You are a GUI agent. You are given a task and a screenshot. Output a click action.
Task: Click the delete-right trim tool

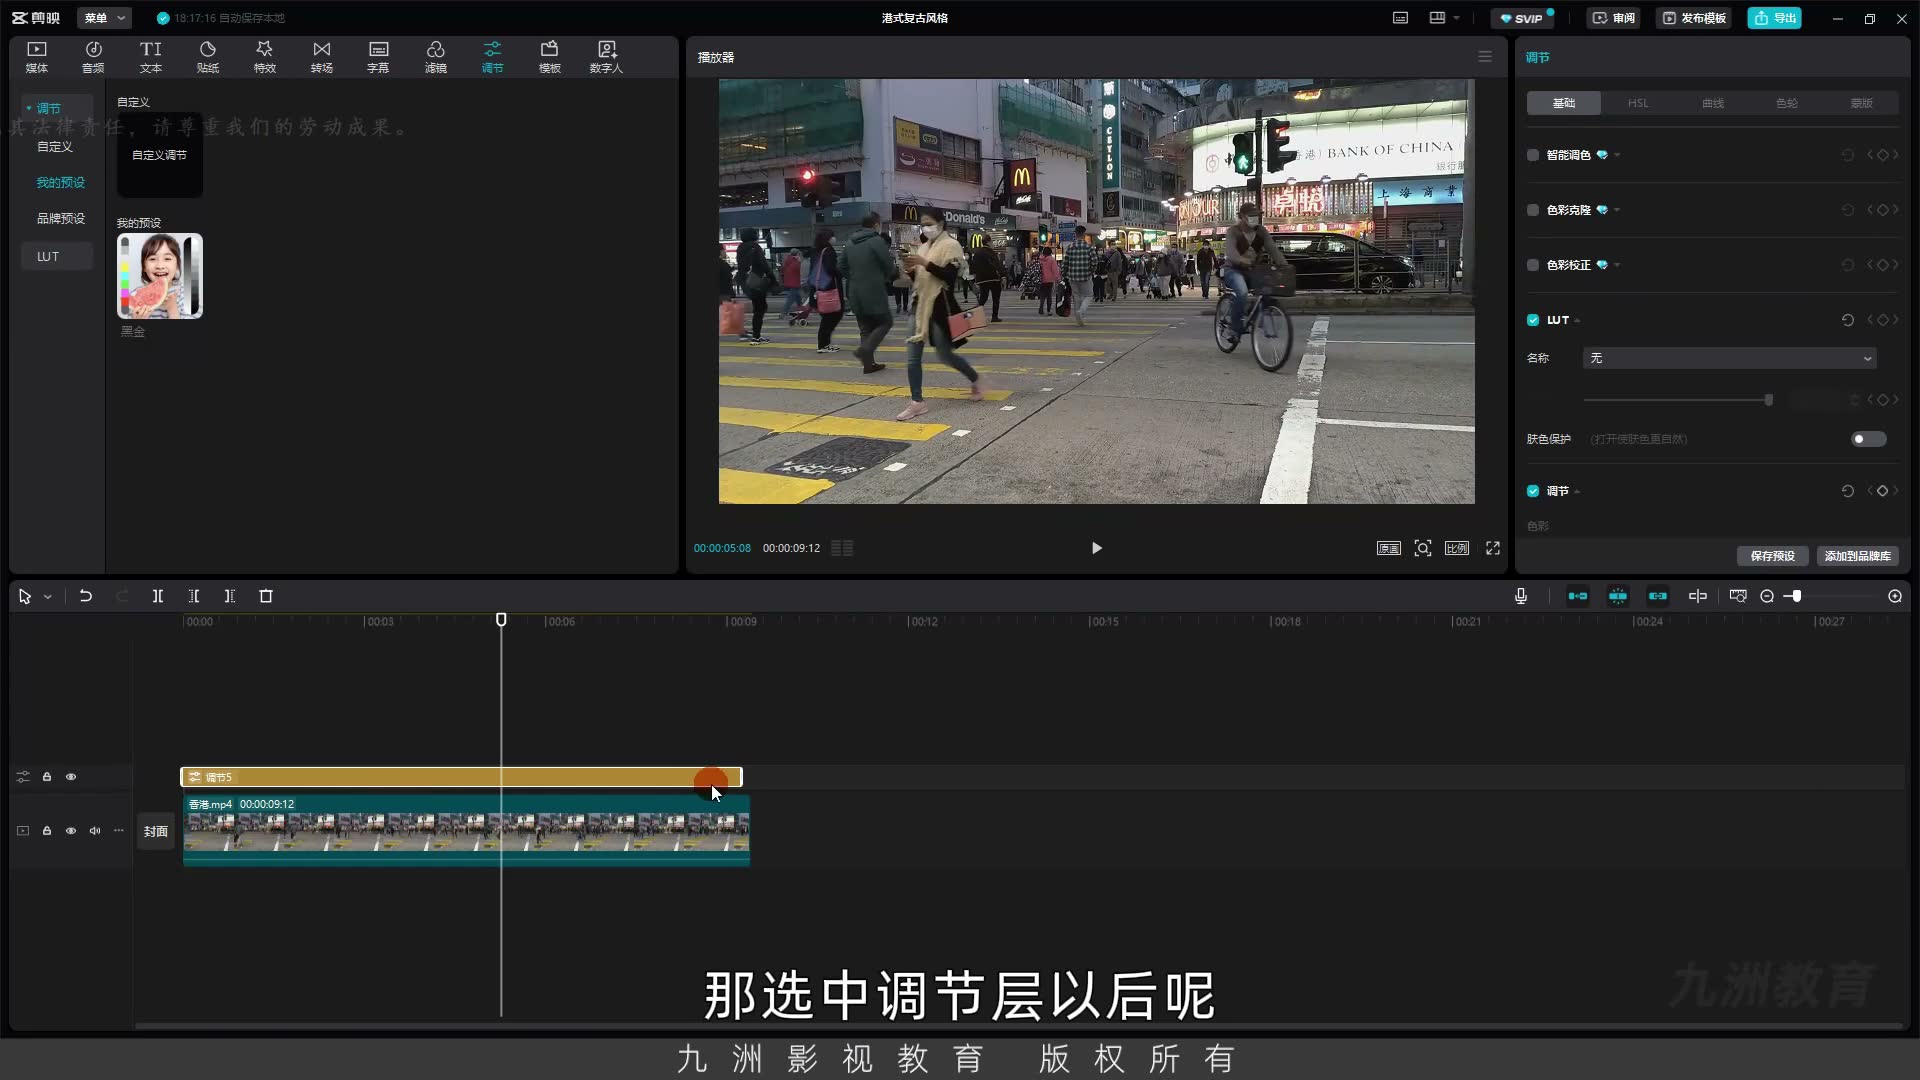point(230,596)
